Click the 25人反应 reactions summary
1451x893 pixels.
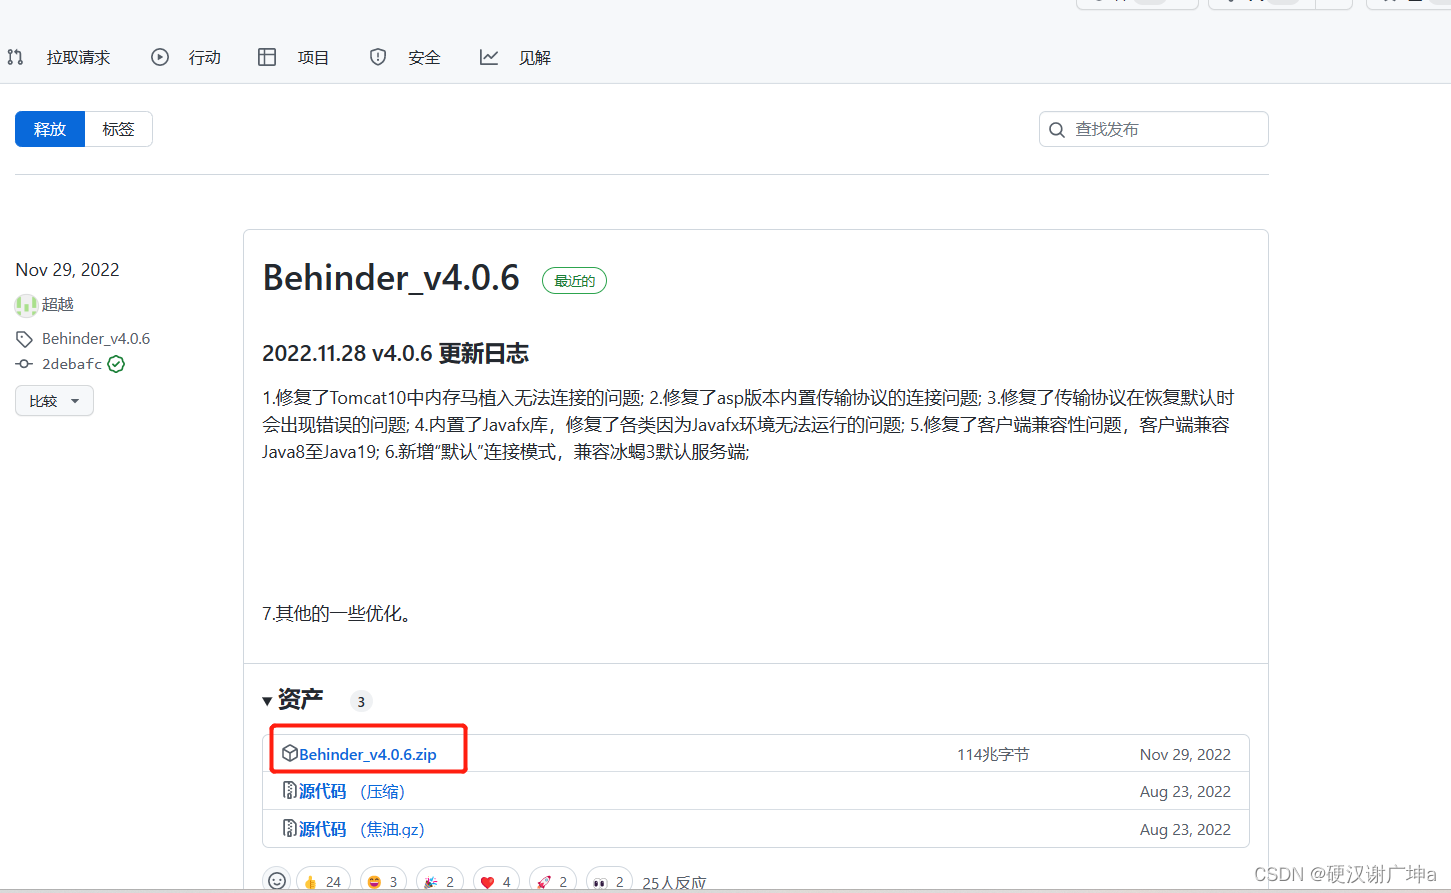(674, 883)
